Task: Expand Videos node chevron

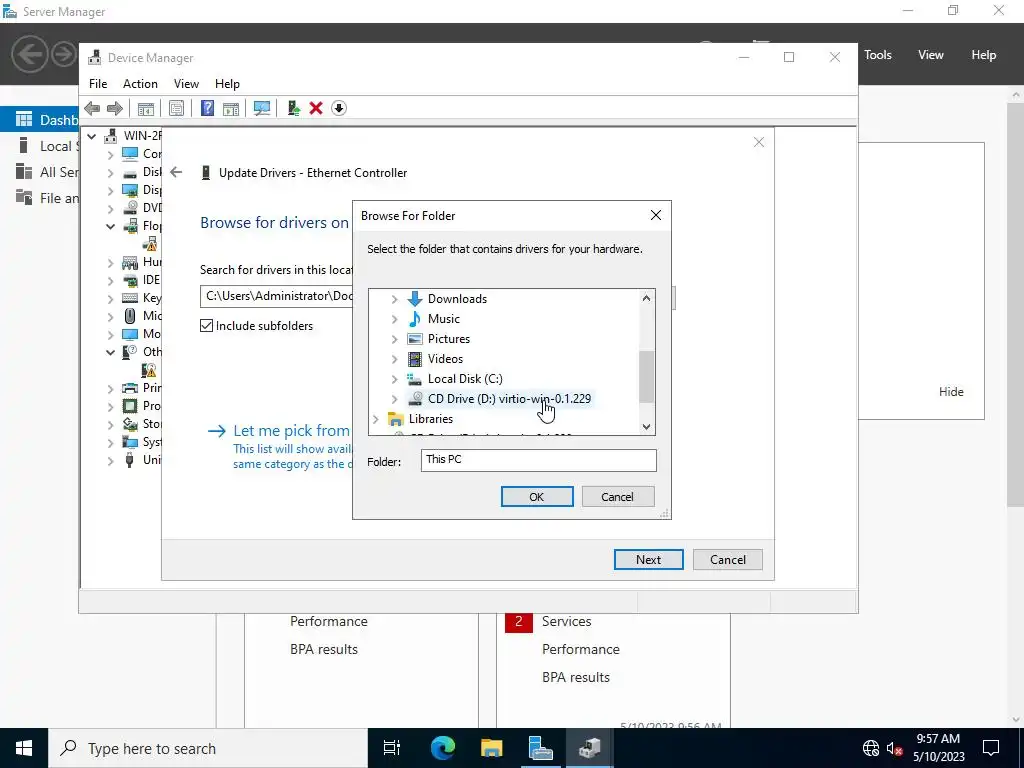Action: [x=394, y=359]
